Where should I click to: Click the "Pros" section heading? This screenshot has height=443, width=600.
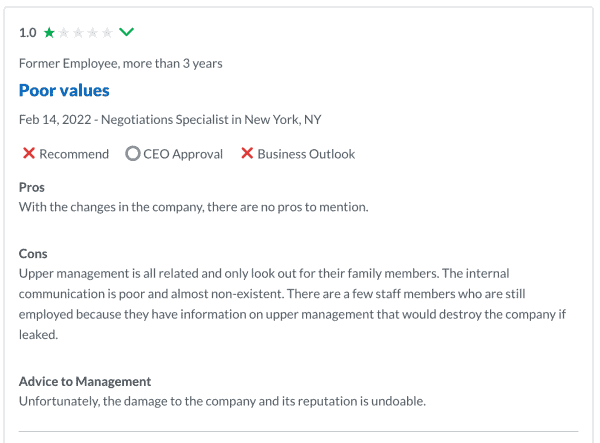pyautogui.click(x=32, y=187)
